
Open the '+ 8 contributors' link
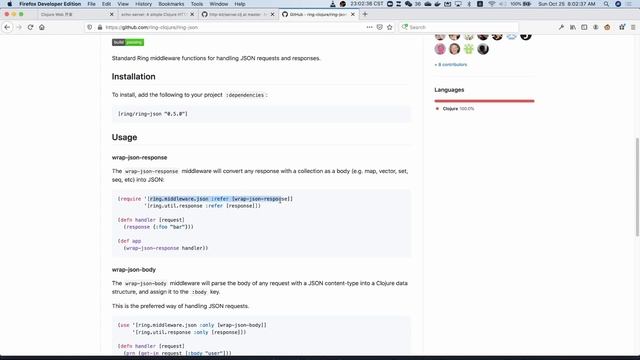[451, 64]
